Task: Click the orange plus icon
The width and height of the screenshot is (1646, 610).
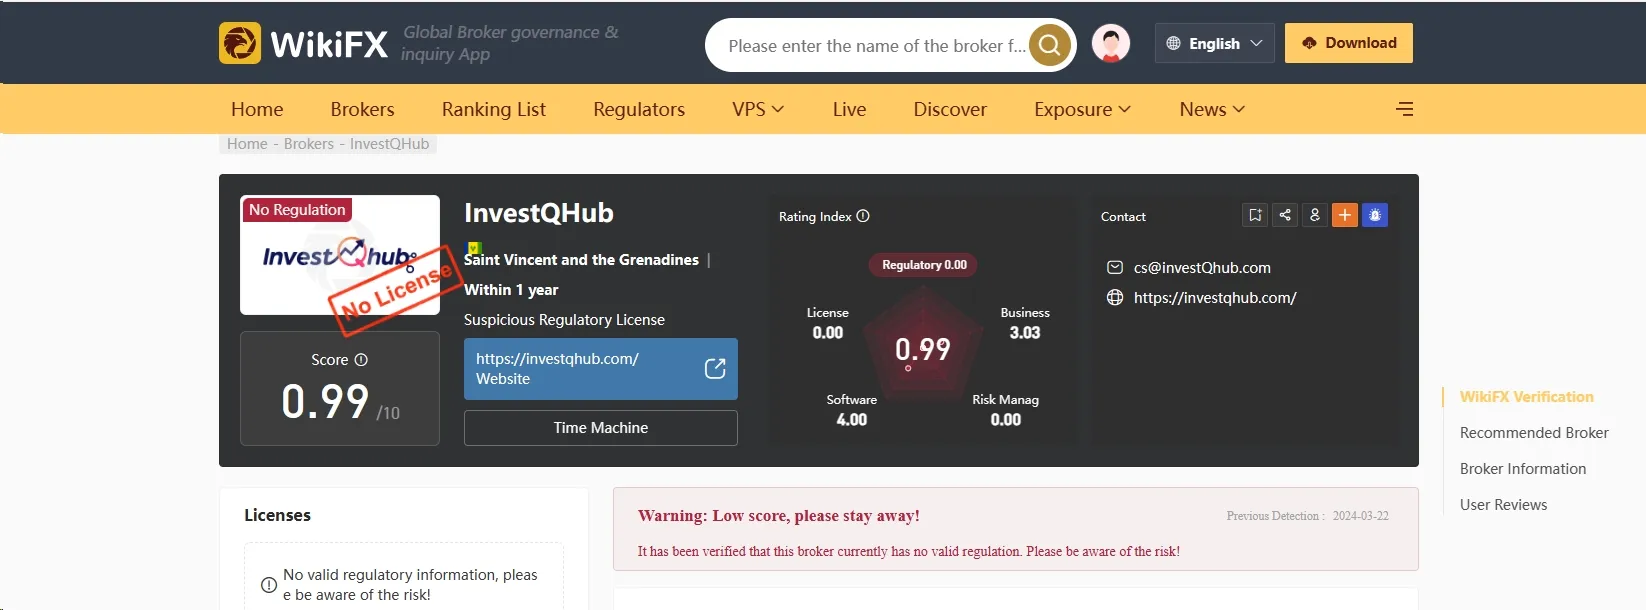Action: tap(1345, 215)
